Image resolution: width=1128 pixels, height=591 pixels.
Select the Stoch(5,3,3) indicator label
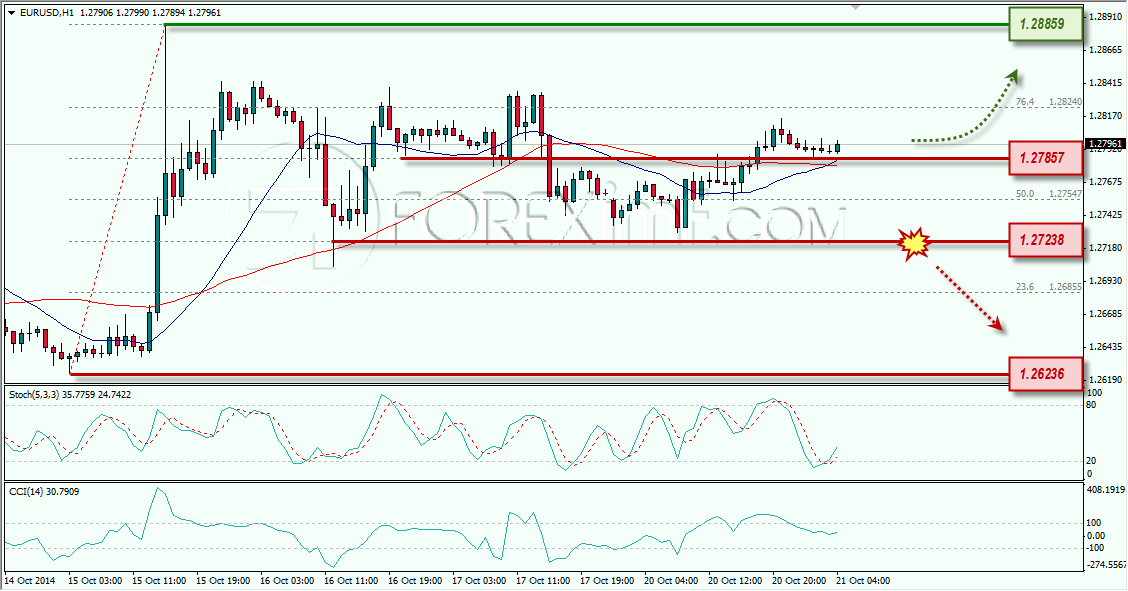click(x=34, y=395)
